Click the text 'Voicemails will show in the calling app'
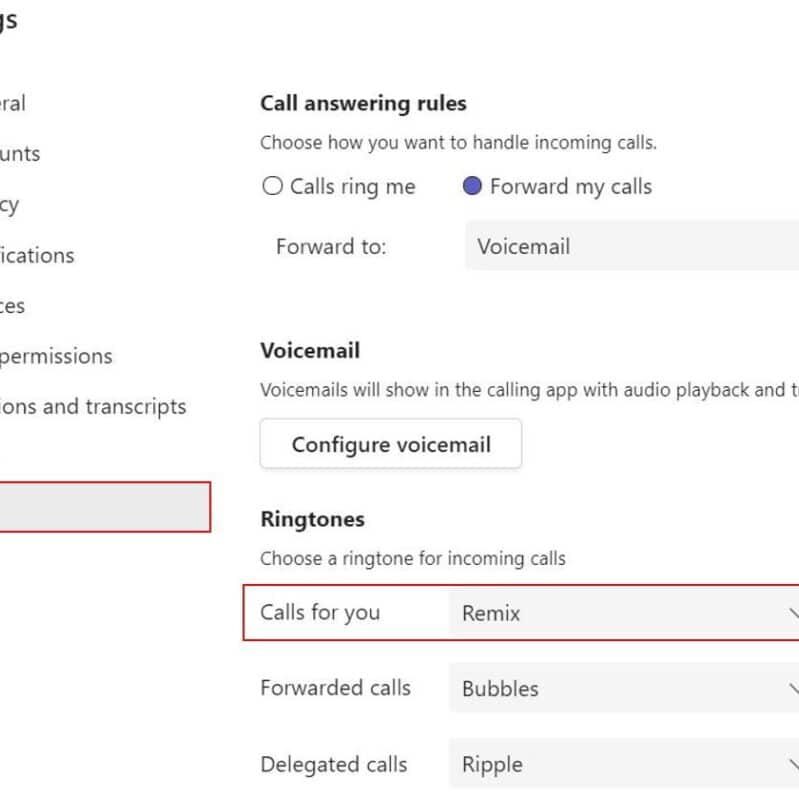This screenshot has width=799, height=799. (x=419, y=390)
